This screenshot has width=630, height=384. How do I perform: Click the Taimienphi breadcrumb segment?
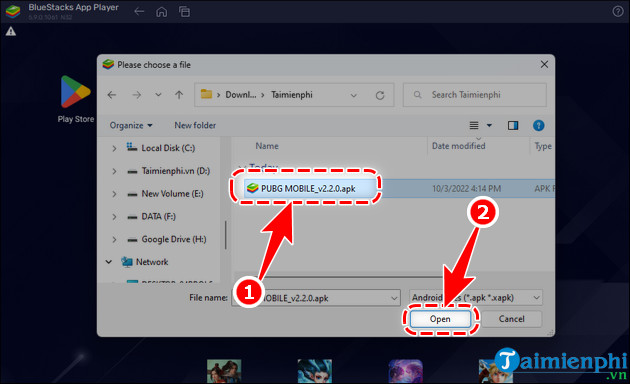[292, 95]
